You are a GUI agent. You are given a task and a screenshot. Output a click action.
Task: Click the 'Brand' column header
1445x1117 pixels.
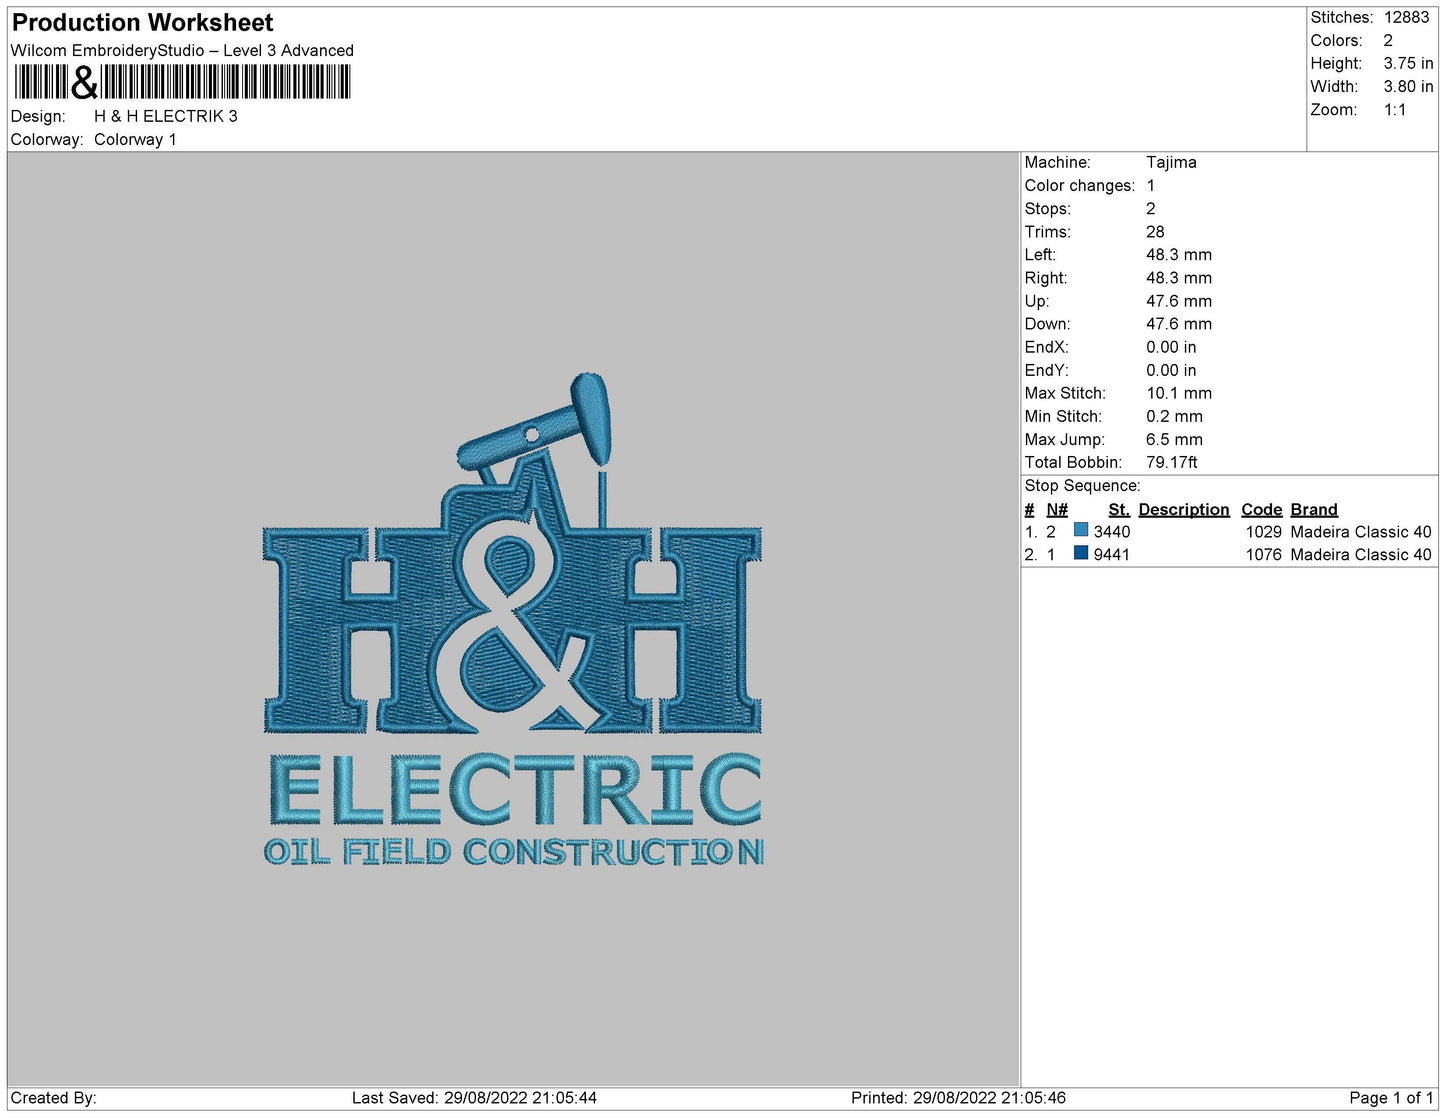pos(1313,509)
